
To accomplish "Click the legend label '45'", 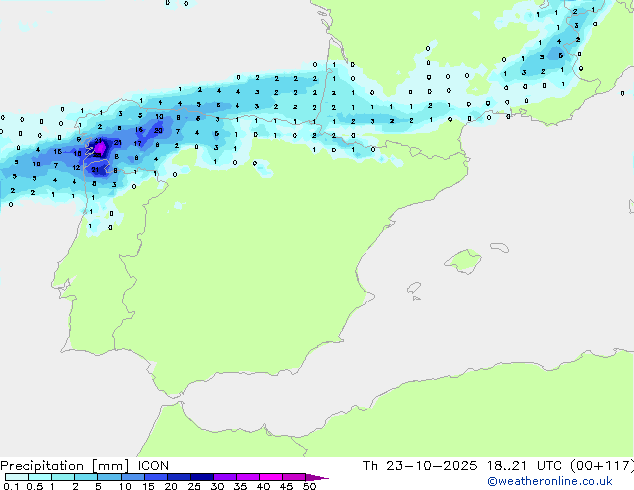I will [x=286, y=486].
